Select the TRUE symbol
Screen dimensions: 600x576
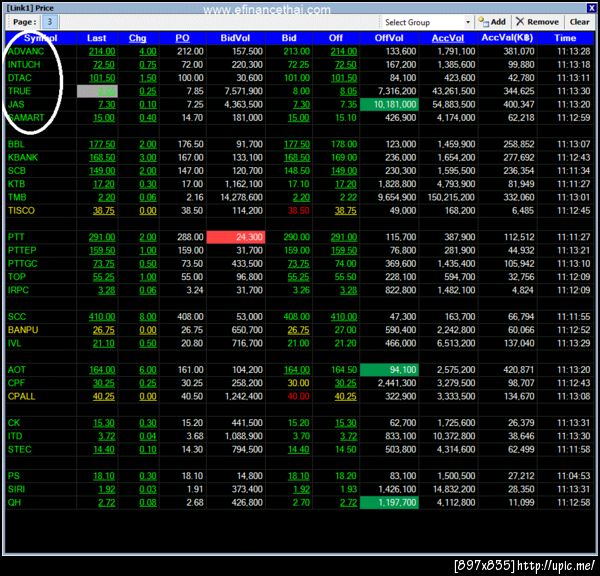(x=19, y=91)
